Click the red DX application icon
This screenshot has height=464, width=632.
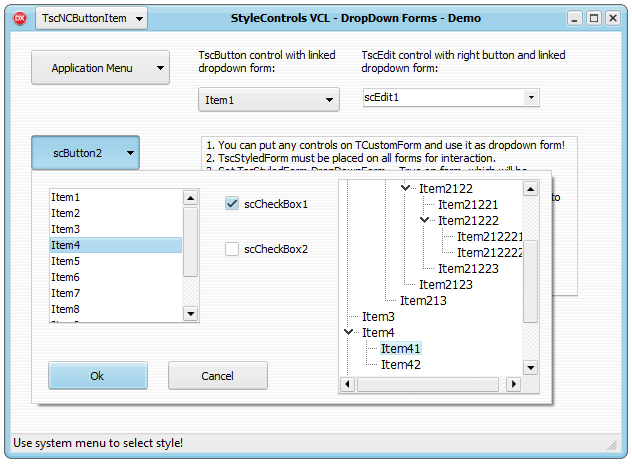pyautogui.click(x=20, y=18)
